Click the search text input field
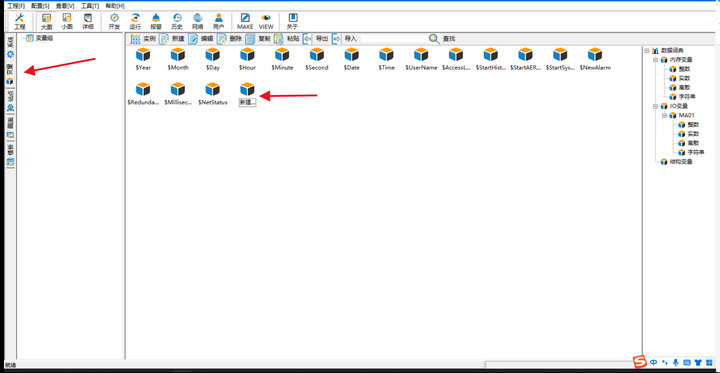 (x=394, y=39)
